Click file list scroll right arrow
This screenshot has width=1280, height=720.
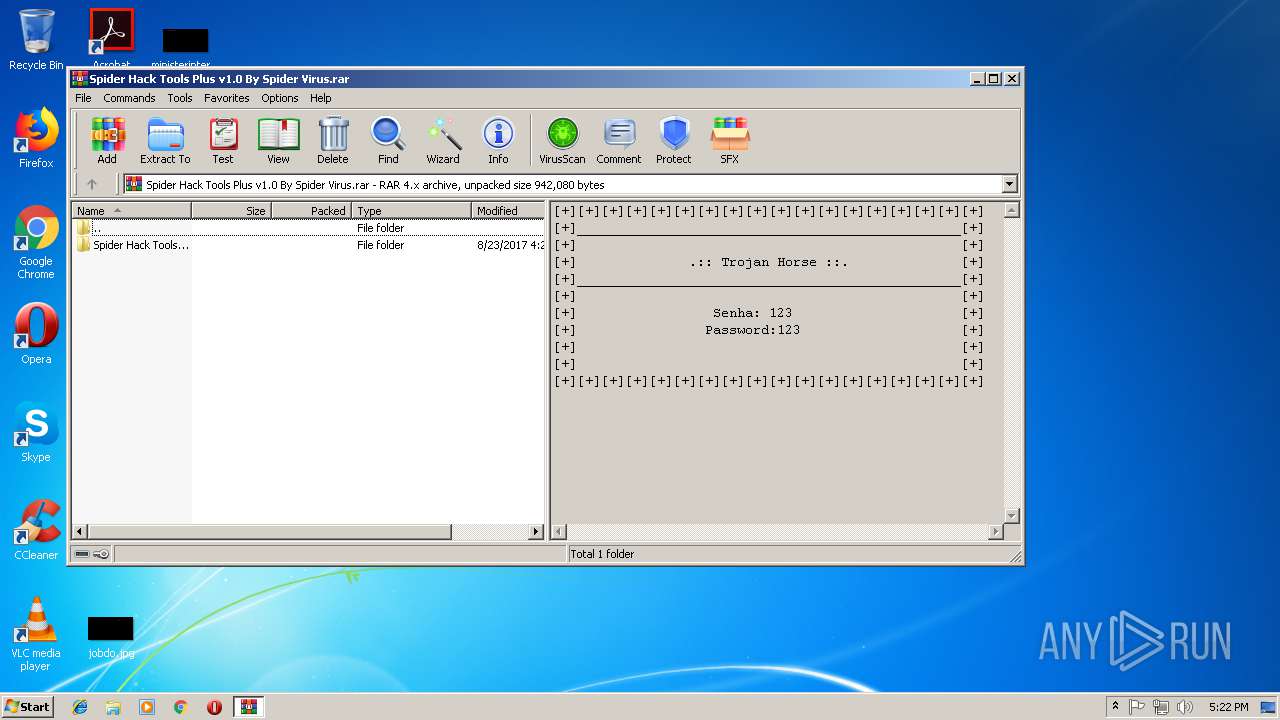click(536, 532)
